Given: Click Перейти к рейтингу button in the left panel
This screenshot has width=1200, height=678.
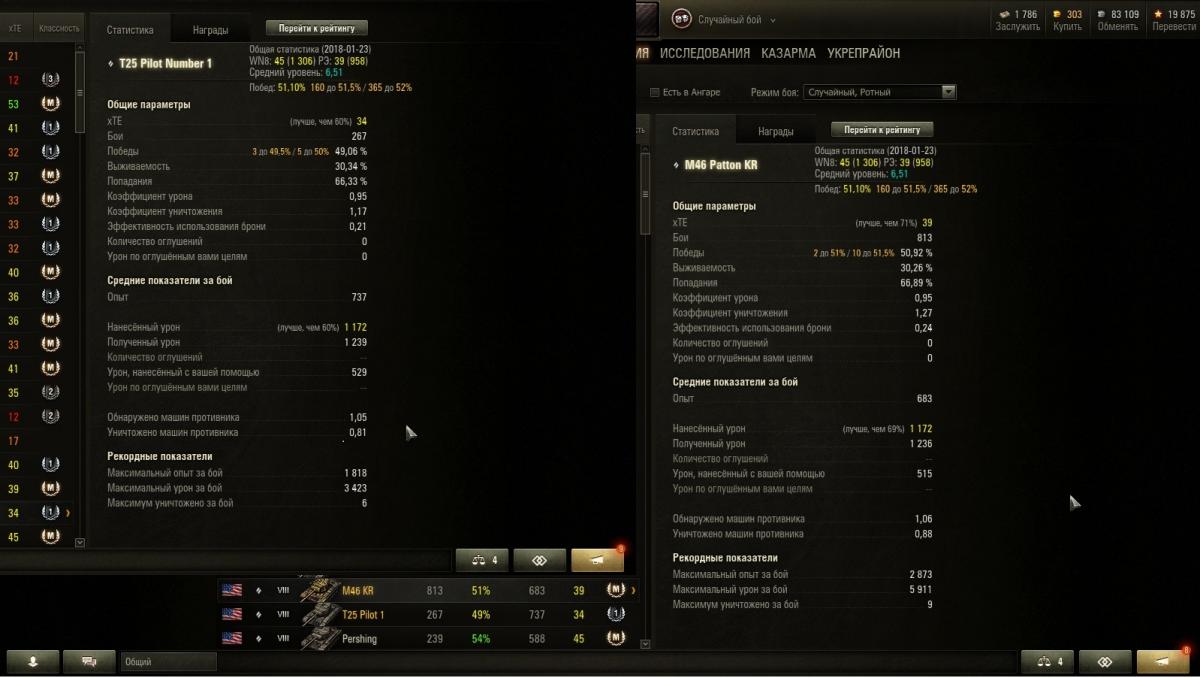Looking at the screenshot, I should point(317,28).
